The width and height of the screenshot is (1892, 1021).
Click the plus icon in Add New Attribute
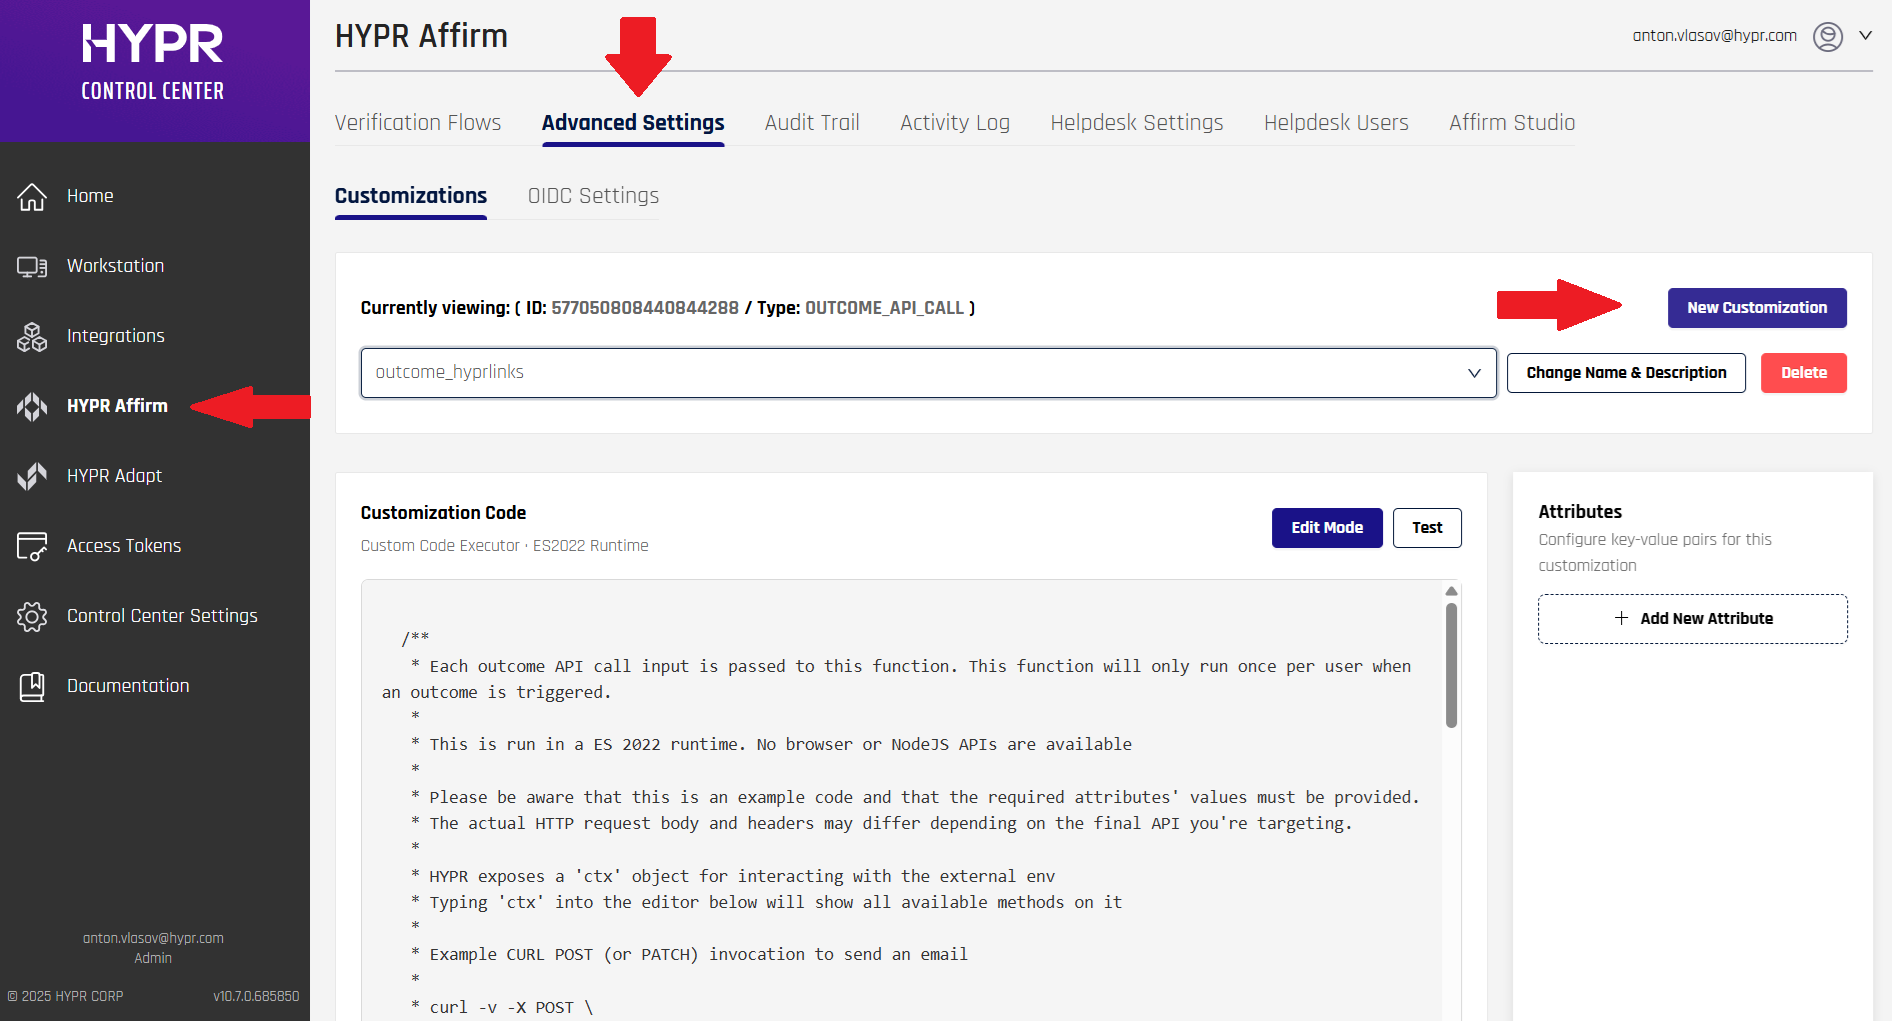(x=1621, y=618)
